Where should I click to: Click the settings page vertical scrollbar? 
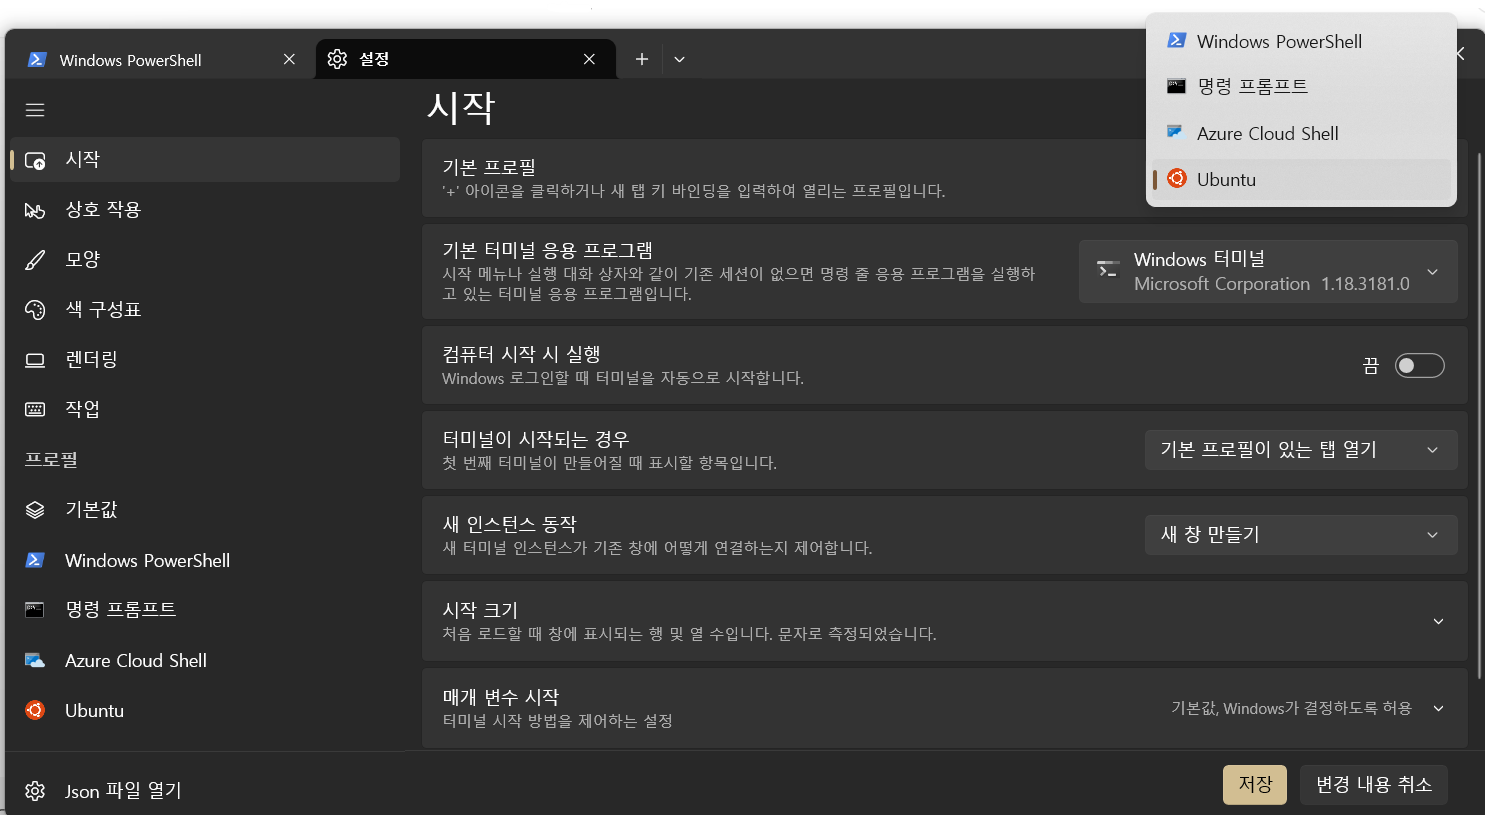(x=1479, y=415)
